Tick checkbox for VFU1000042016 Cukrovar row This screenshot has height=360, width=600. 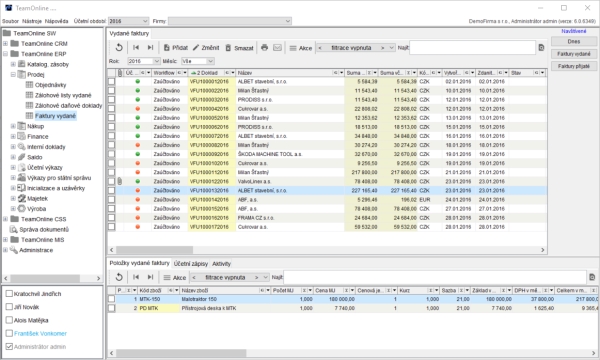[x=111, y=109]
